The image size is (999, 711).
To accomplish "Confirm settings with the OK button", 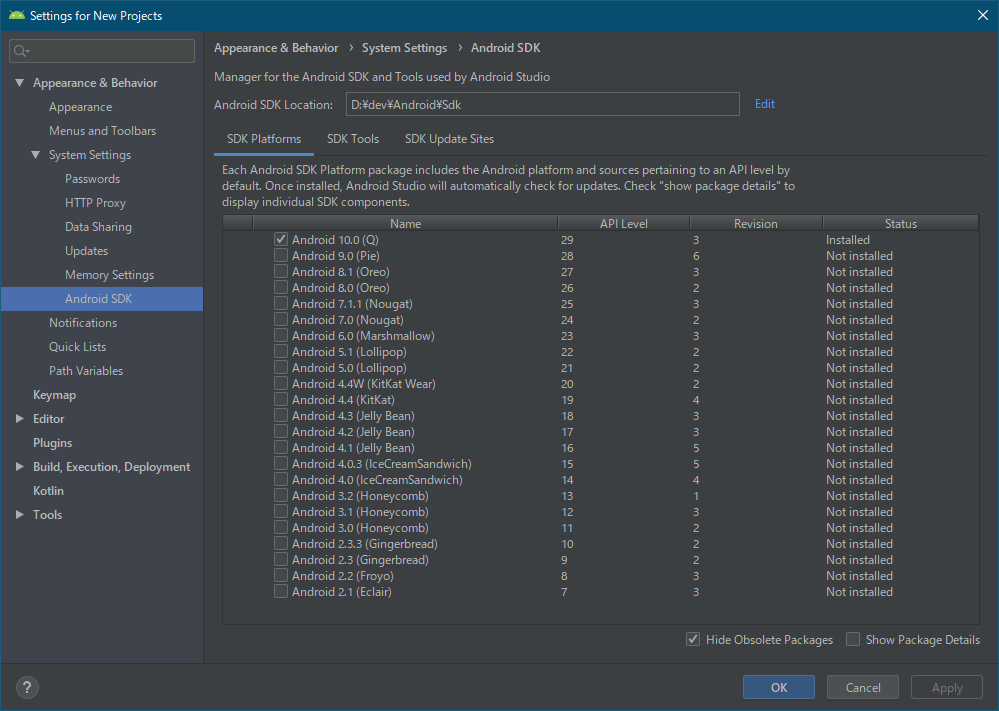I will (778, 687).
